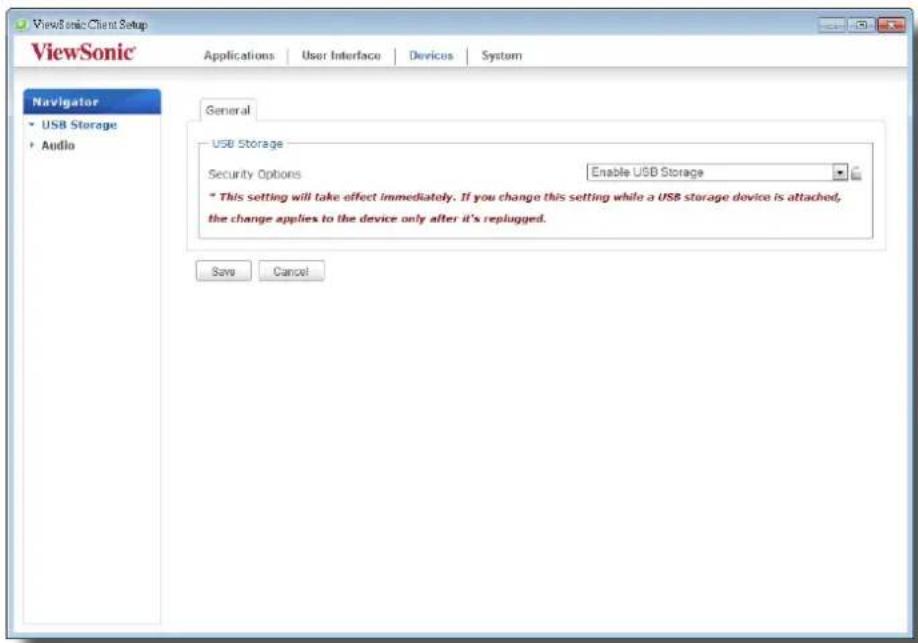Screen dimensions: 918x643
Task: Maximize the ViewSonic Client Setup window
Action: (861, 25)
